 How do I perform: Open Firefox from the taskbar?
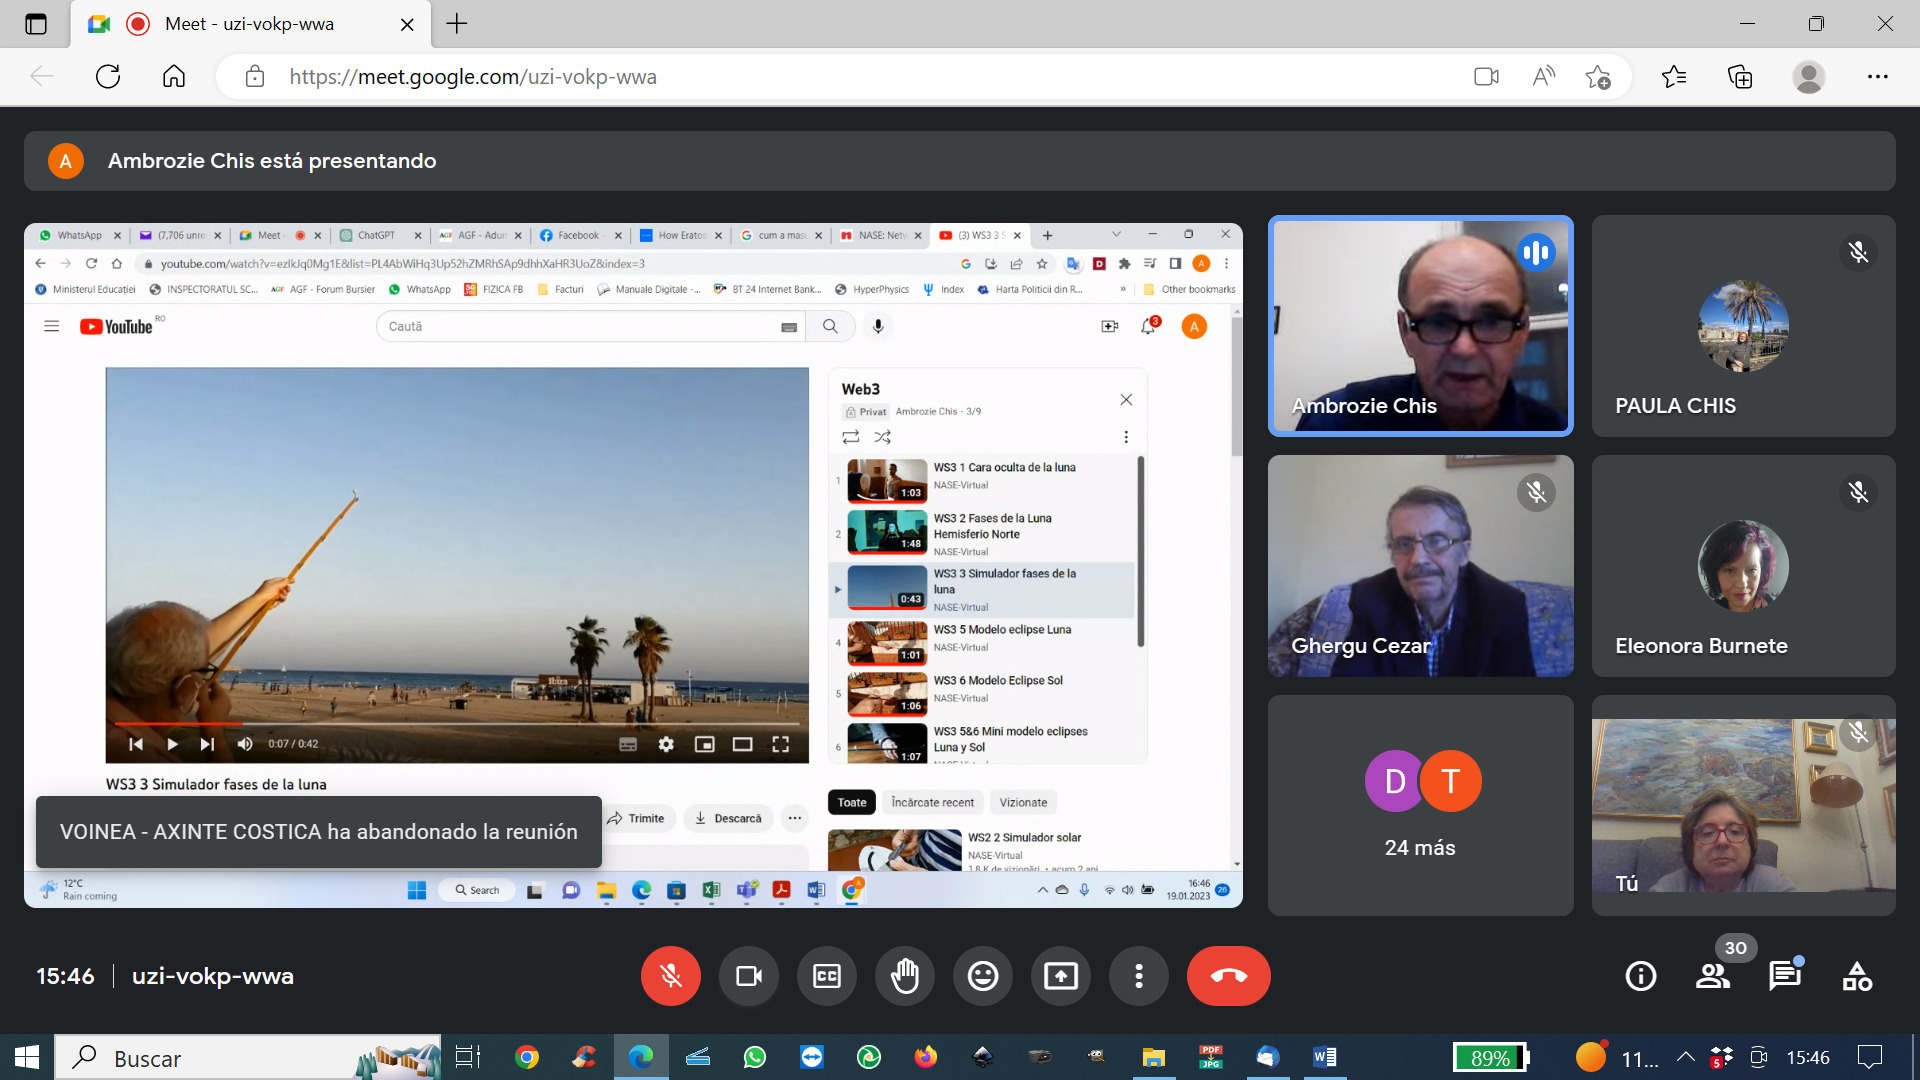coord(926,1057)
